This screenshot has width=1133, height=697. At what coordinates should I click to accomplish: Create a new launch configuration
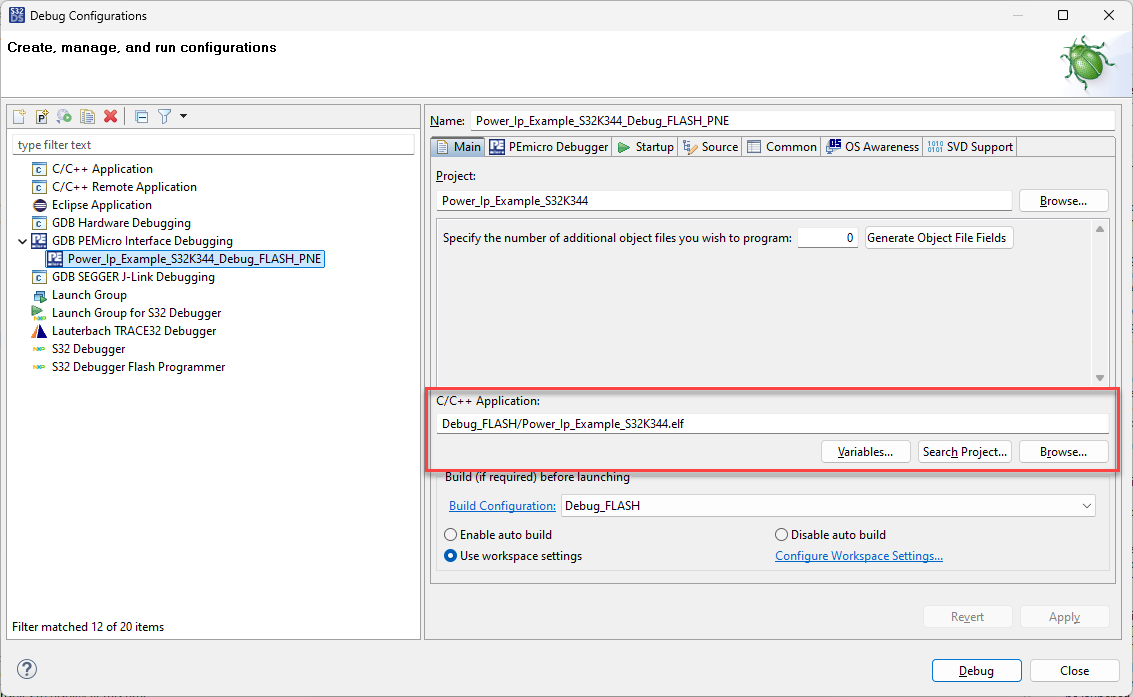click(x=18, y=116)
